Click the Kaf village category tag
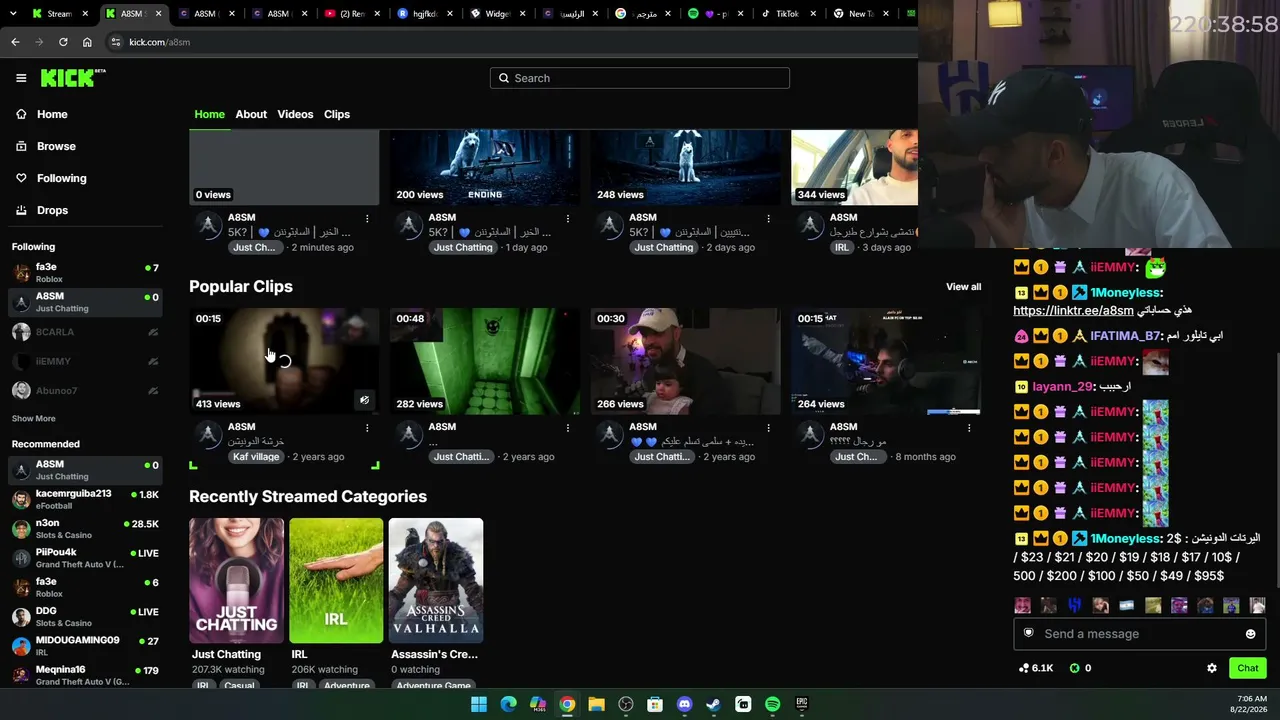Screen dimensions: 1280x720 pos(256,457)
